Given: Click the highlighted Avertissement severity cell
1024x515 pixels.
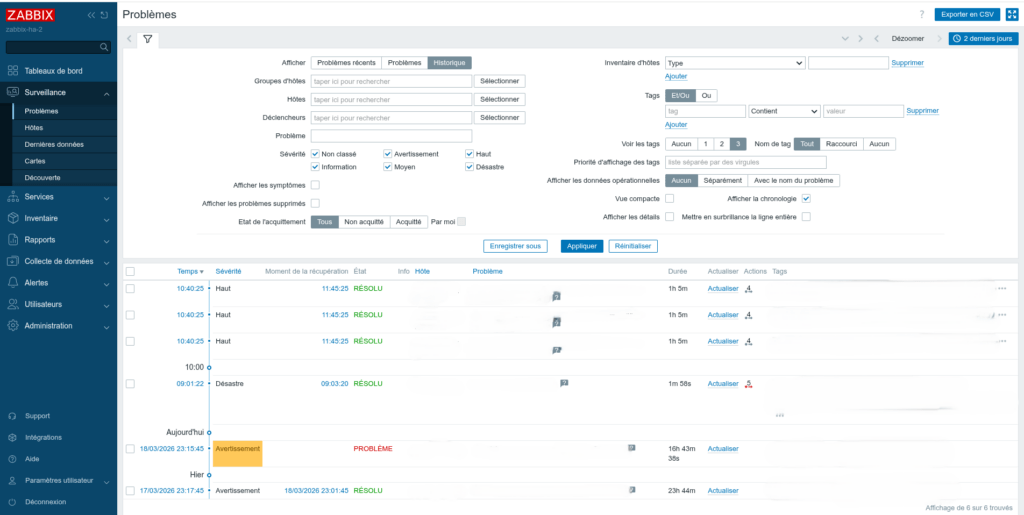Looking at the screenshot, I should [x=238, y=454].
